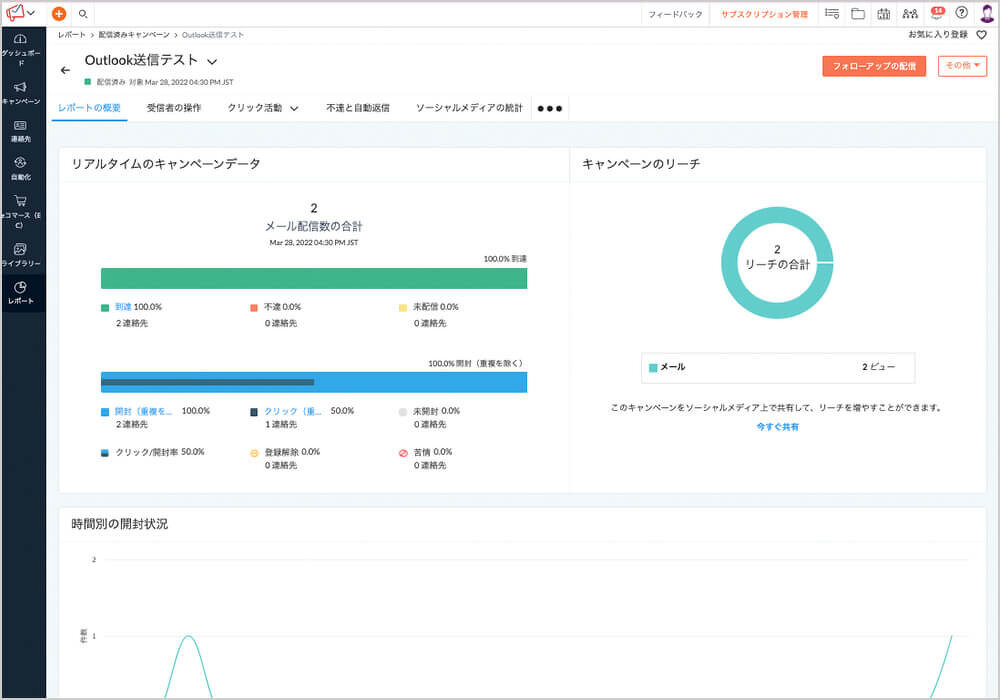Click the teal メール legend swatch
Viewport: 1000px width, 700px height.
652,368
